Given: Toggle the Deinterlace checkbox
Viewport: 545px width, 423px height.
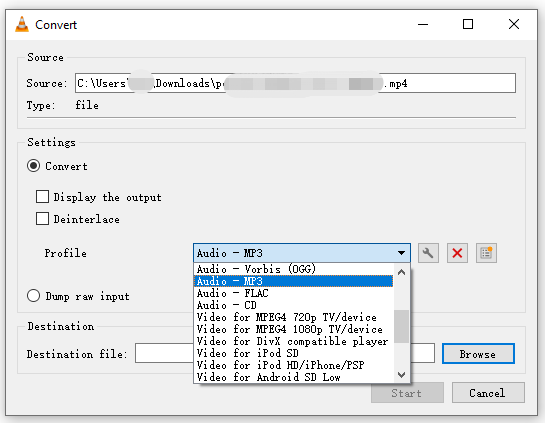Looking at the screenshot, I should click(42, 219).
